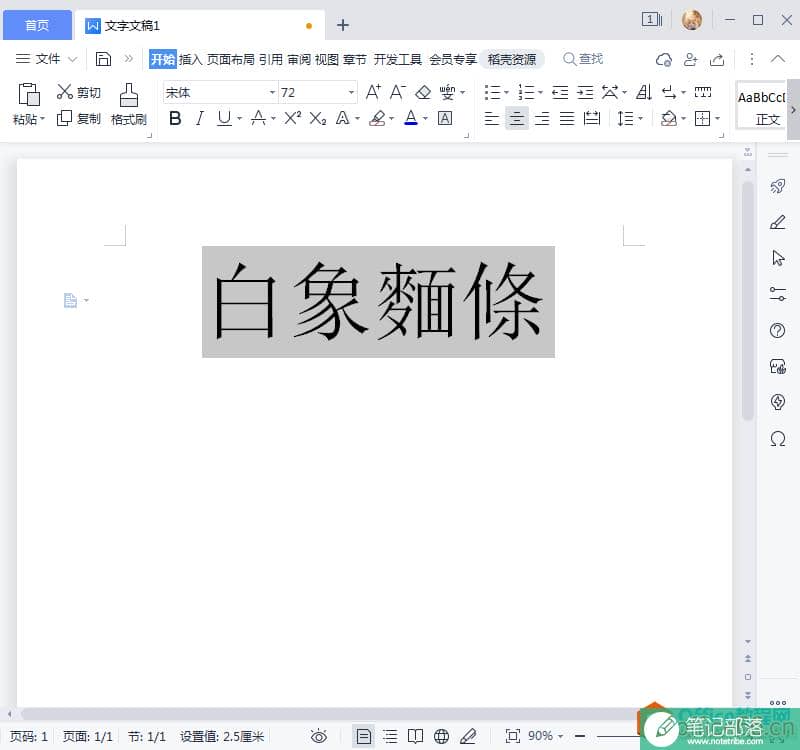
Task: Switch to the 引用 (References) tab
Action: tap(270, 60)
